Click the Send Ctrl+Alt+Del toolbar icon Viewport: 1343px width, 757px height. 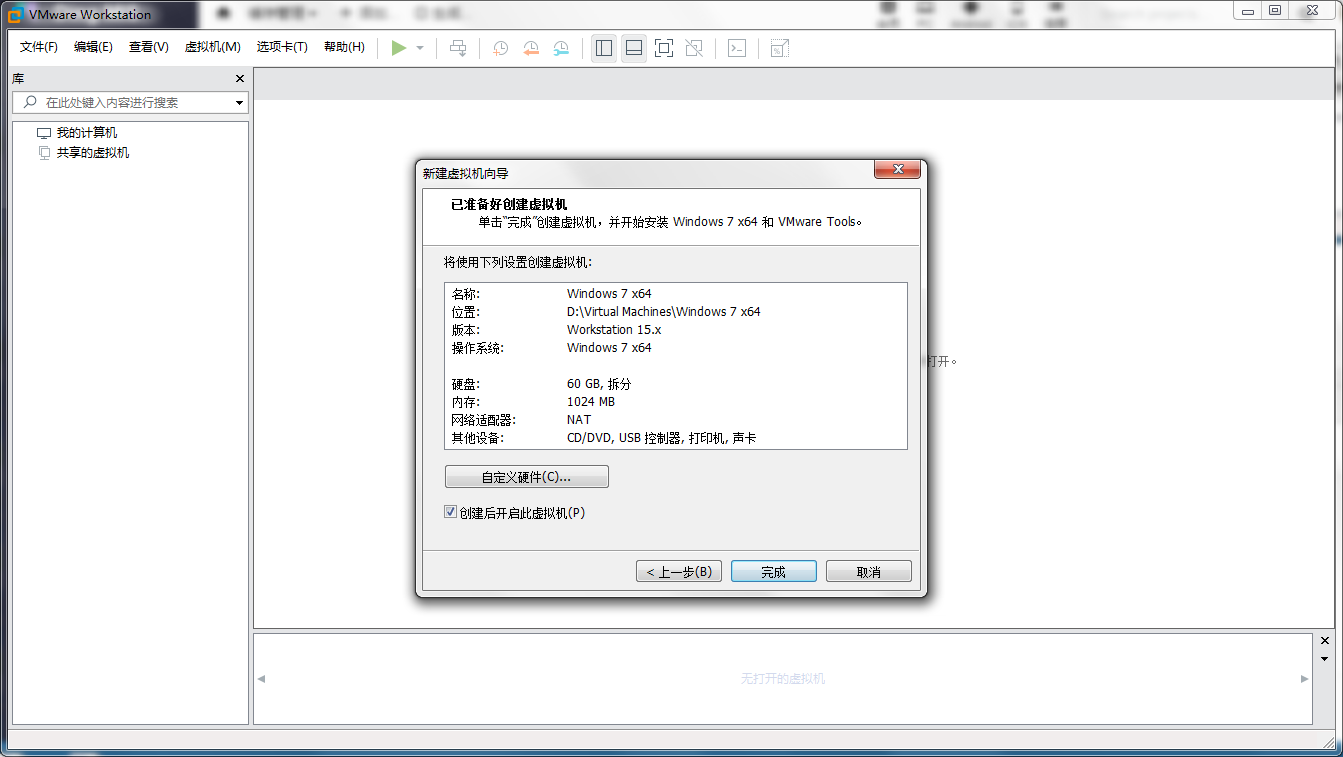coord(459,48)
